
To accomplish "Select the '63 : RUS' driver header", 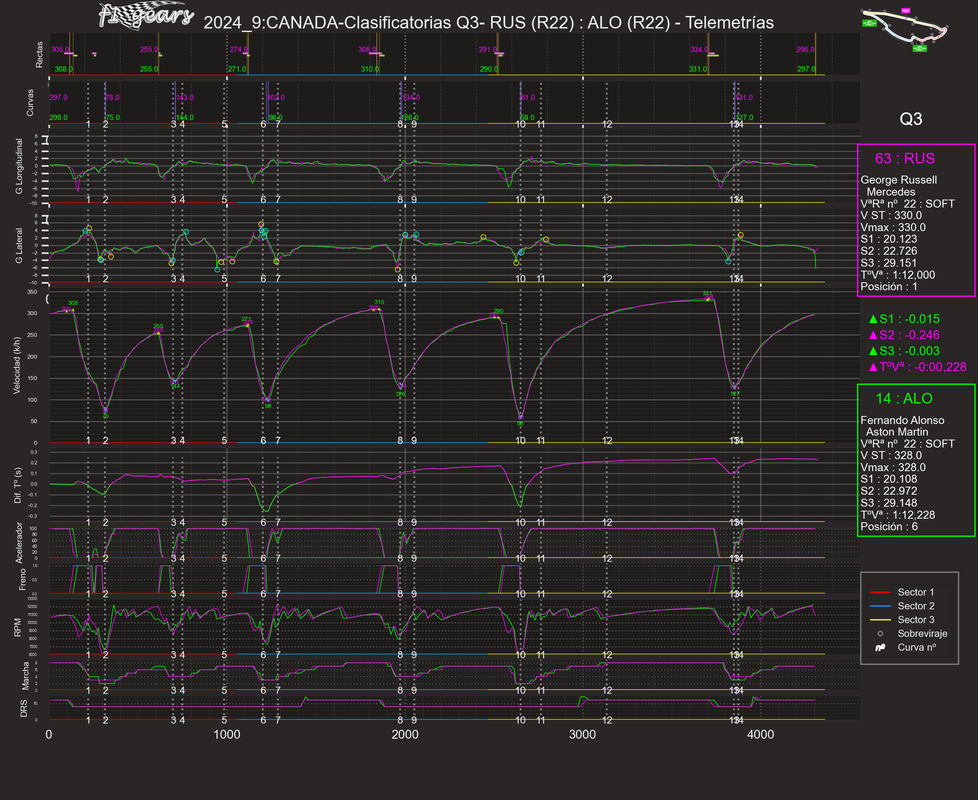I will click(904, 158).
